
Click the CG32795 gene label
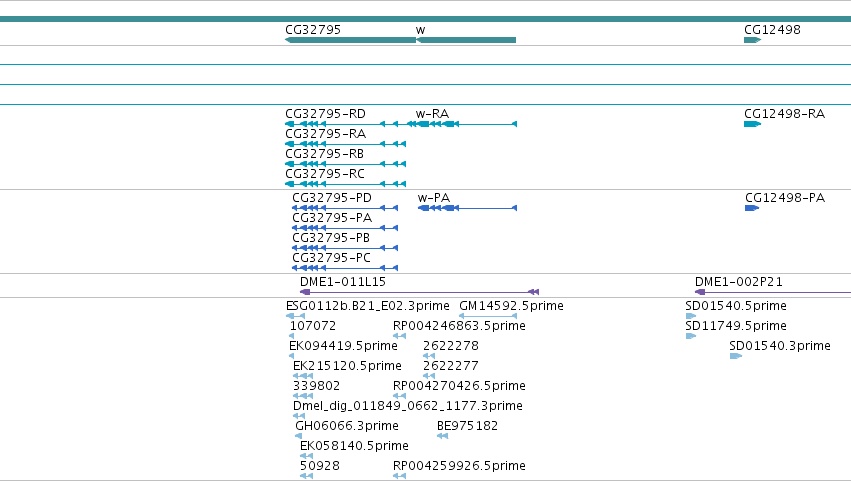pos(313,30)
